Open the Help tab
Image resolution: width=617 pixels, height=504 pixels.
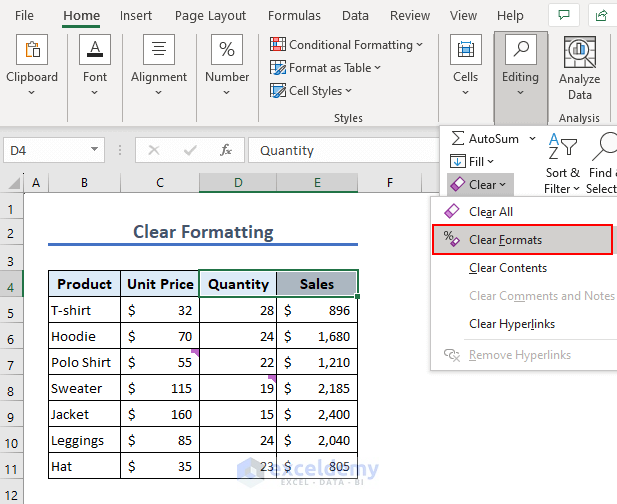click(510, 16)
